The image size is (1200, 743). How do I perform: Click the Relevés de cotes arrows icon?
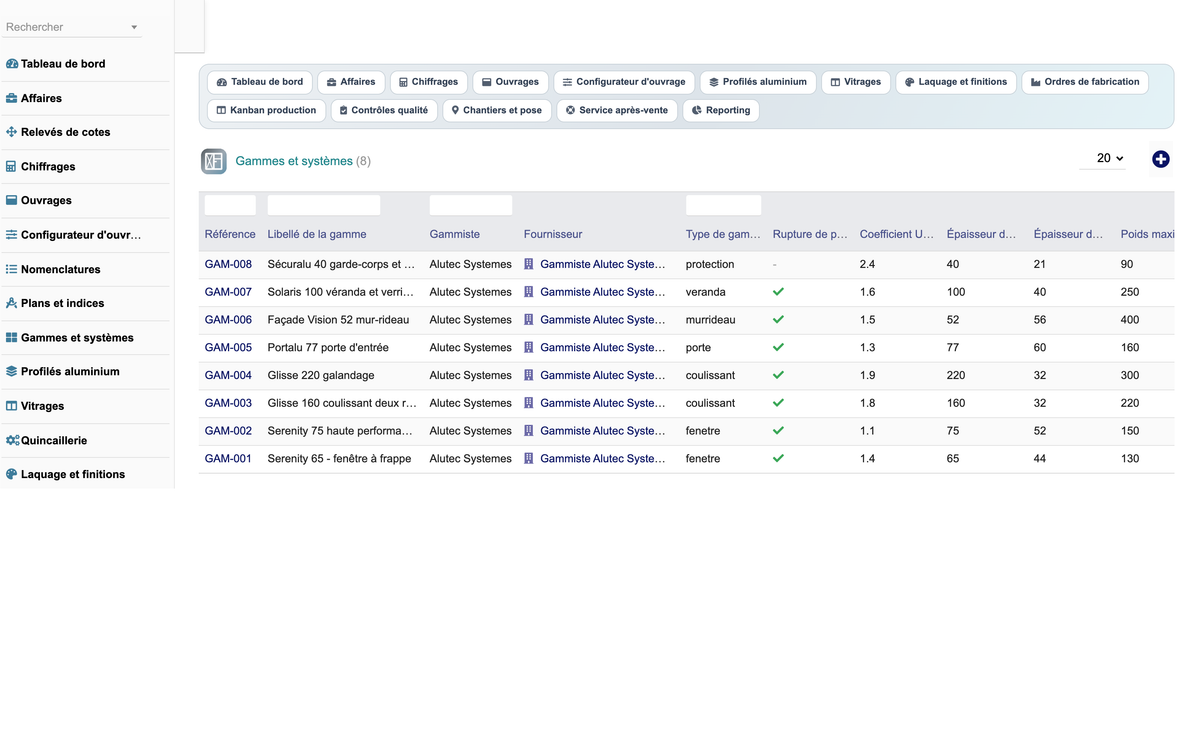12,132
